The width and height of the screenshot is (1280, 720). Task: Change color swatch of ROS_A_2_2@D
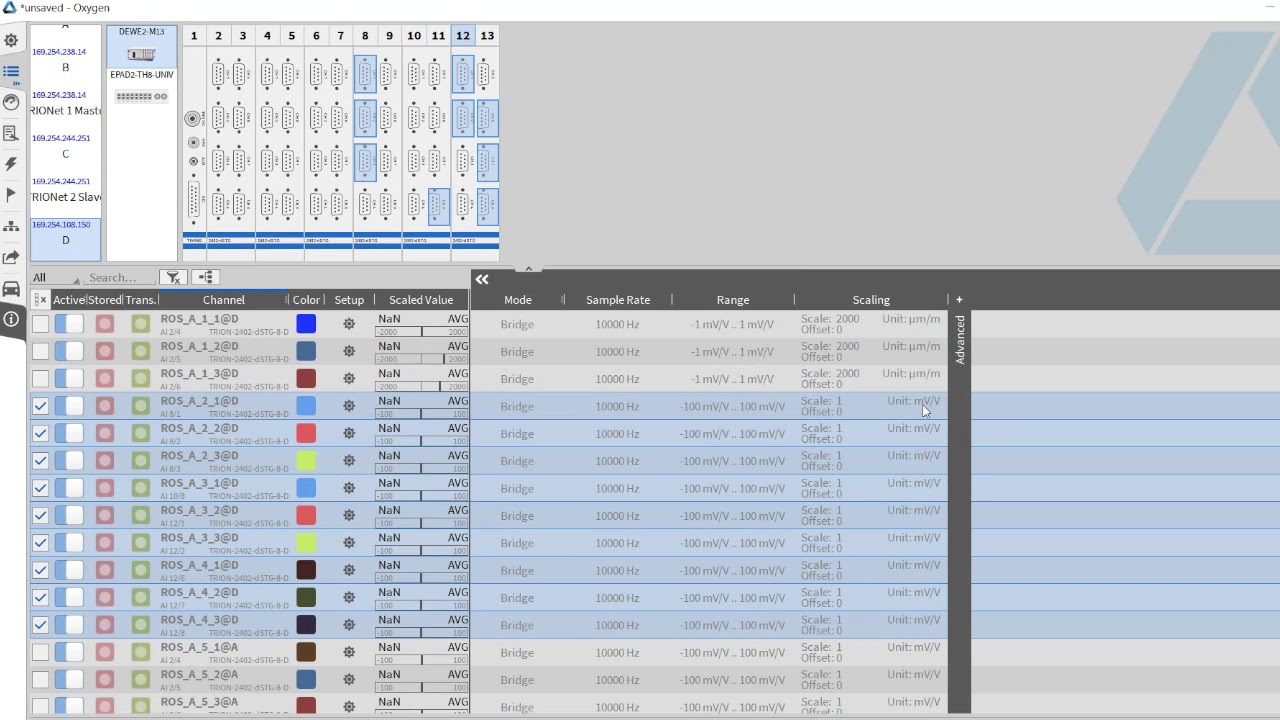(306, 433)
